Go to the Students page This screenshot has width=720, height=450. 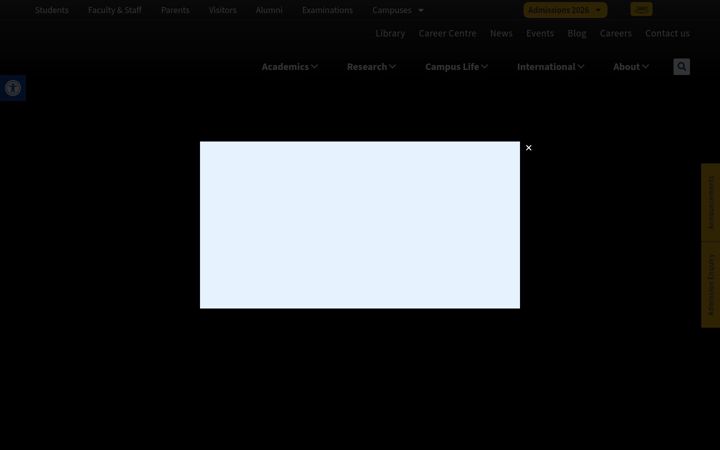[51, 10]
